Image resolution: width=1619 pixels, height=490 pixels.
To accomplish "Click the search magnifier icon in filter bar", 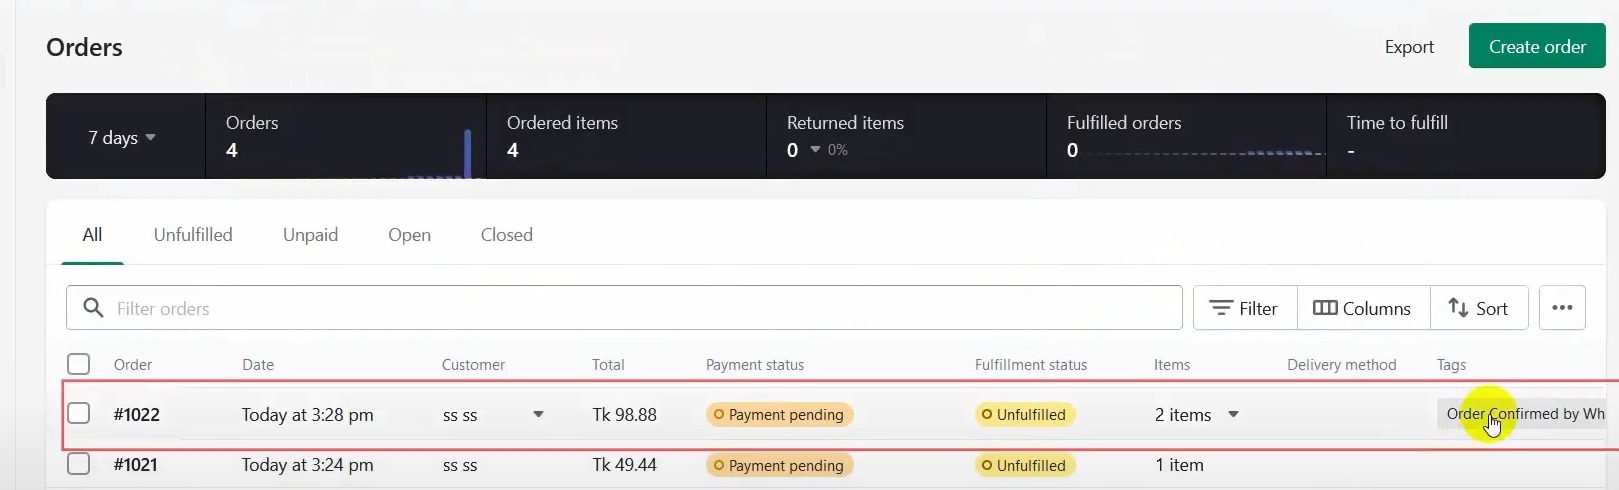I will [x=93, y=308].
